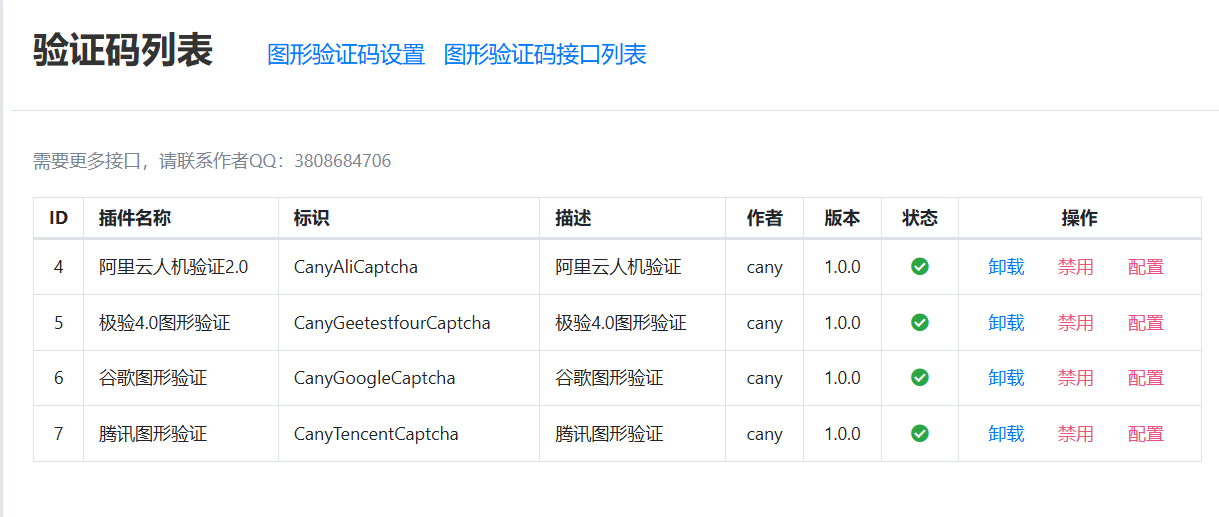Click the 状态 column header
1219x517 pixels.
920,218
